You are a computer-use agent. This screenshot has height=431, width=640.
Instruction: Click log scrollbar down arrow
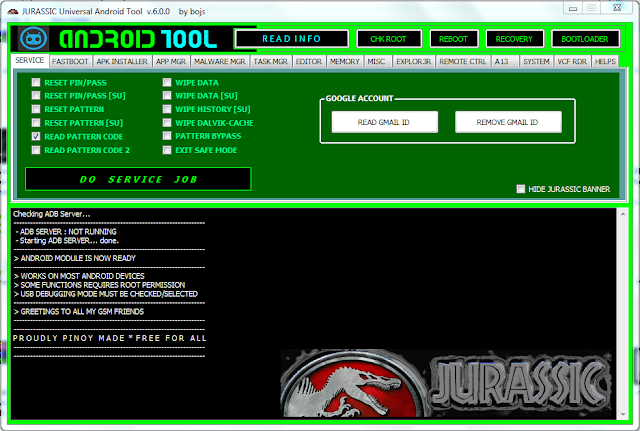pyautogui.click(x=623, y=414)
